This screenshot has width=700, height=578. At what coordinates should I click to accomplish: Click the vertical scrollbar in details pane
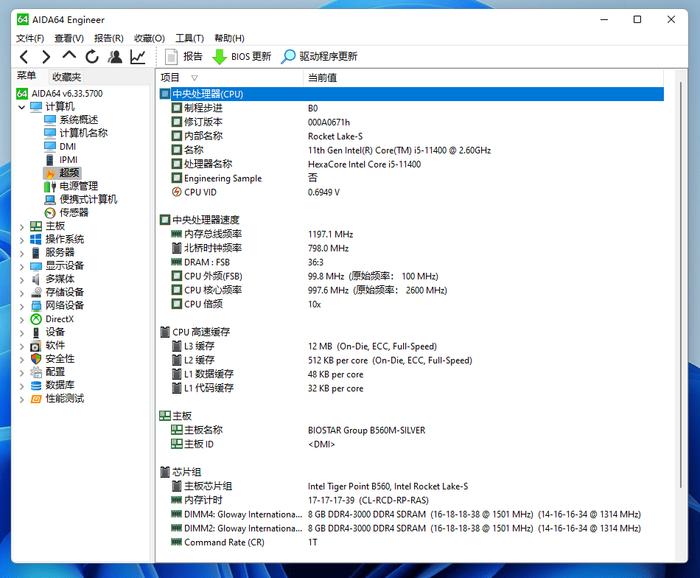[x=680, y=286]
